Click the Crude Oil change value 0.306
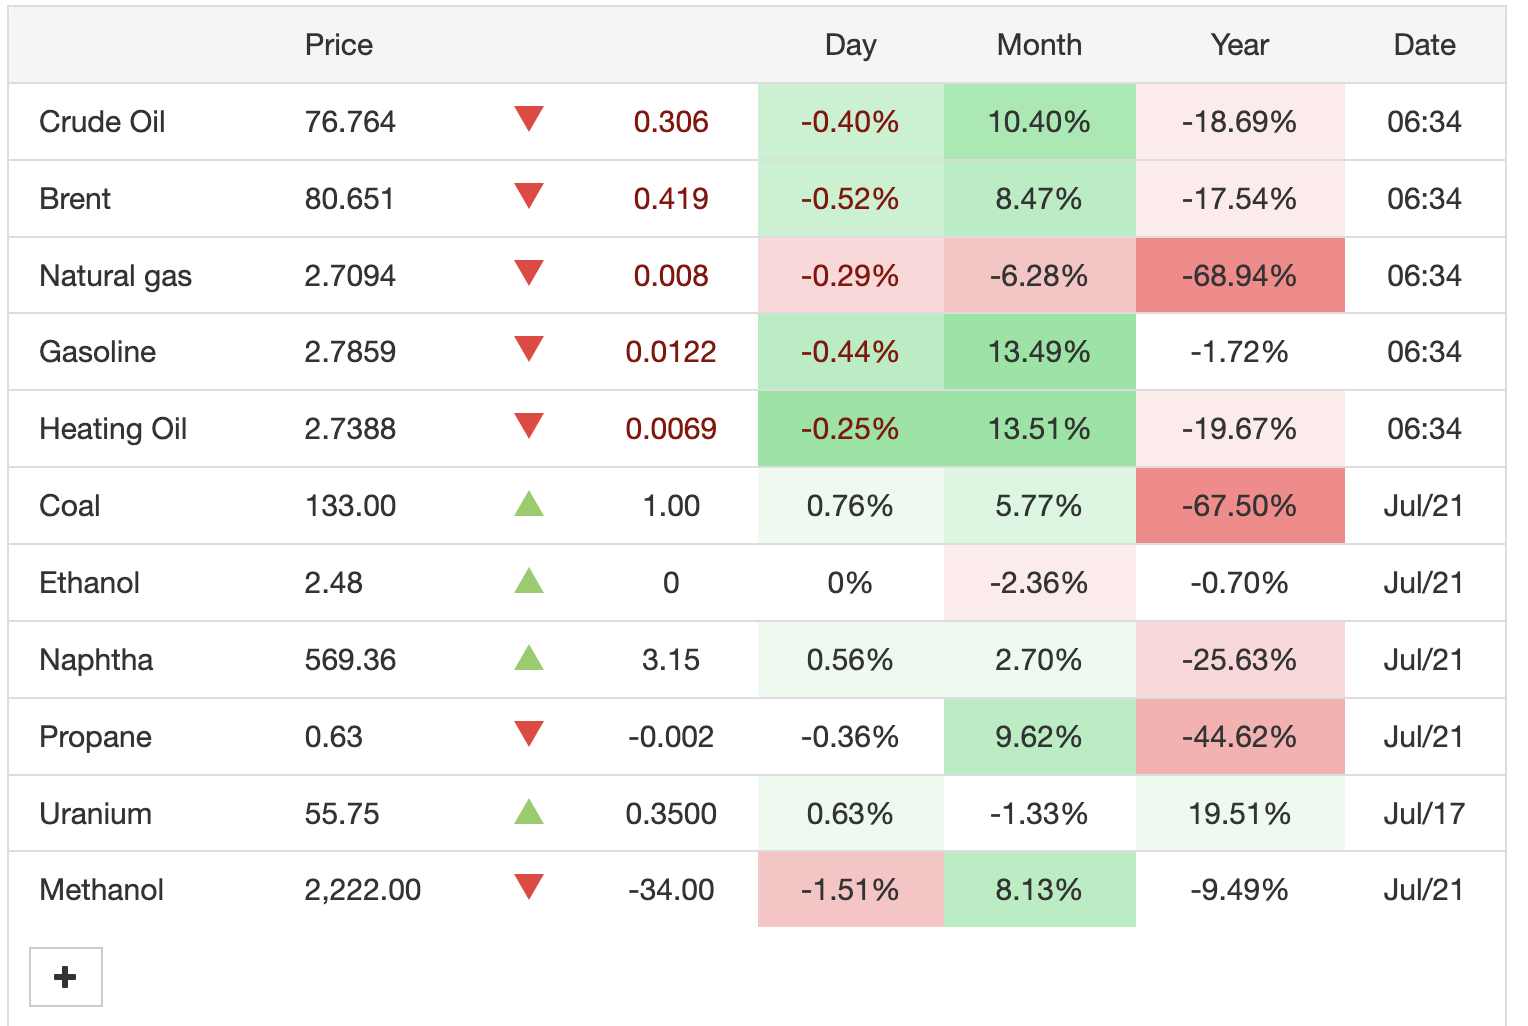Screen dimensions: 1528x1026 (x=671, y=122)
